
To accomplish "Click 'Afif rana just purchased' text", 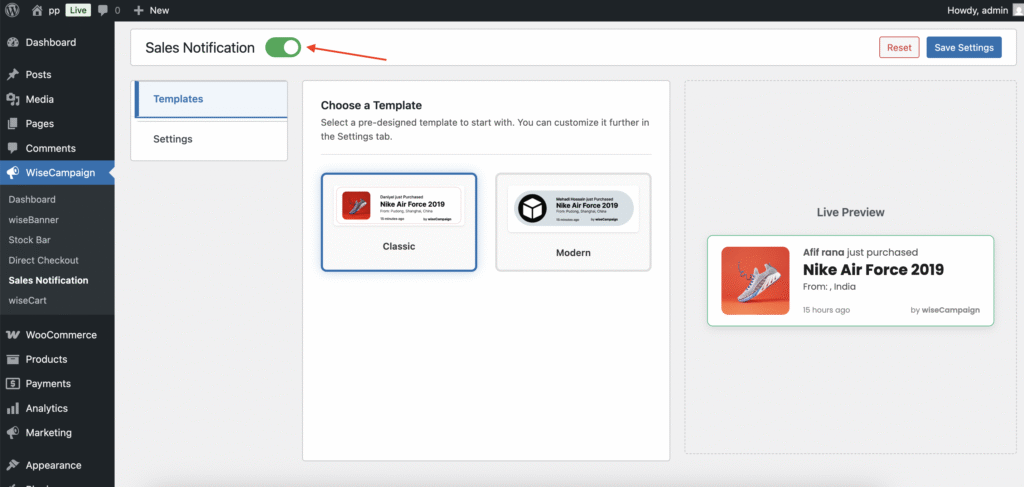I will (860, 253).
